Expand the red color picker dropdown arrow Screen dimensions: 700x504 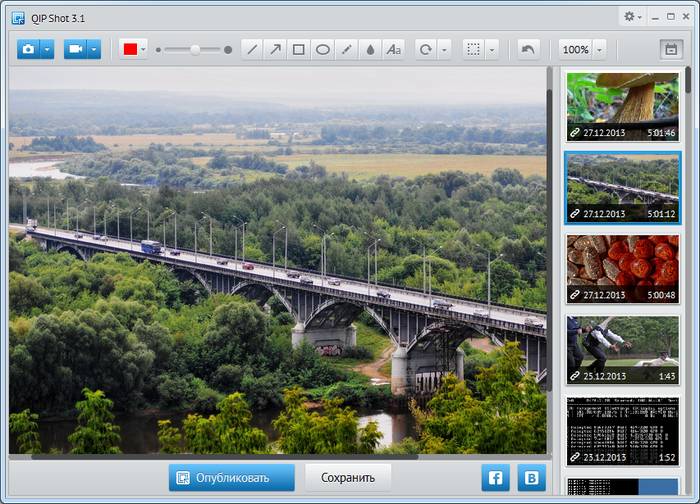(x=144, y=49)
